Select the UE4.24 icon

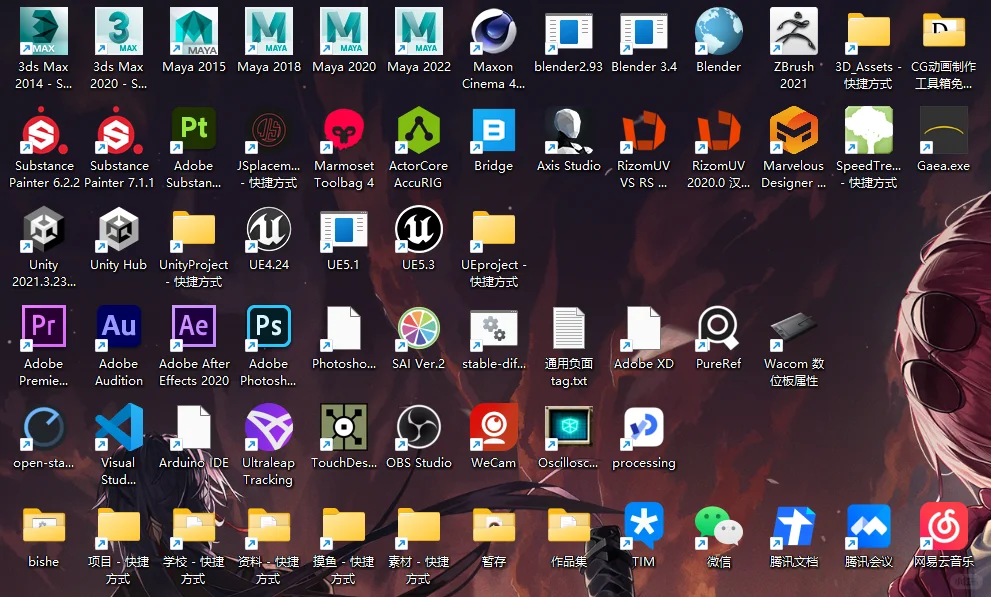[269, 229]
